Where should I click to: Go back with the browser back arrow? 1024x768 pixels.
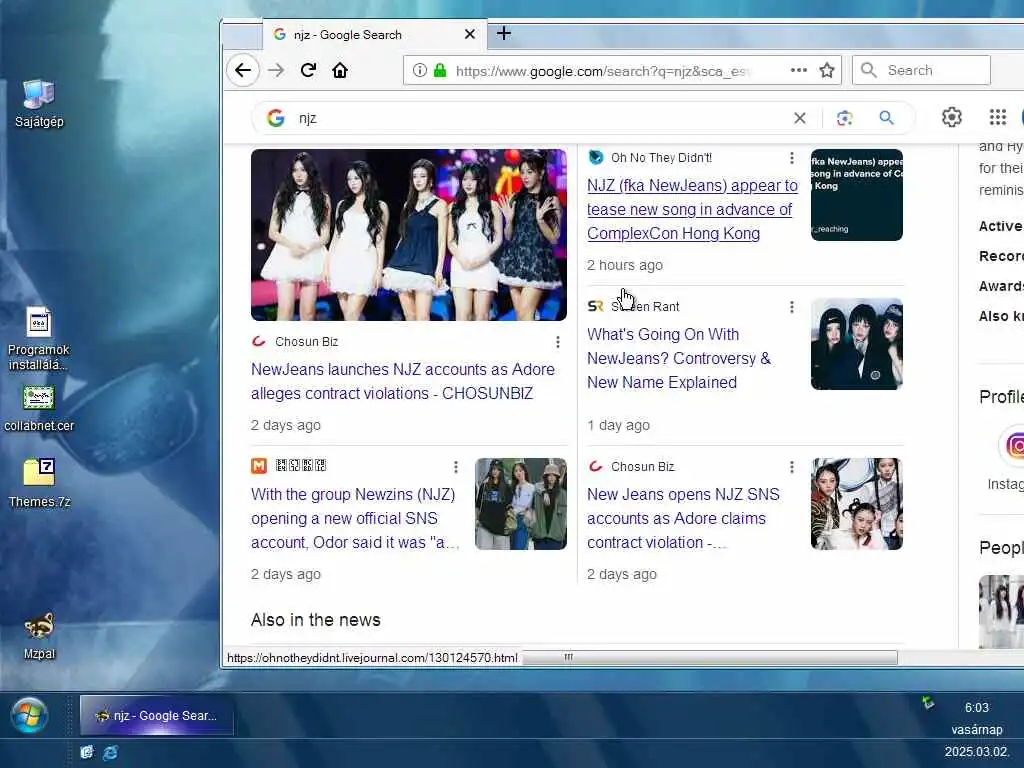tap(243, 70)
